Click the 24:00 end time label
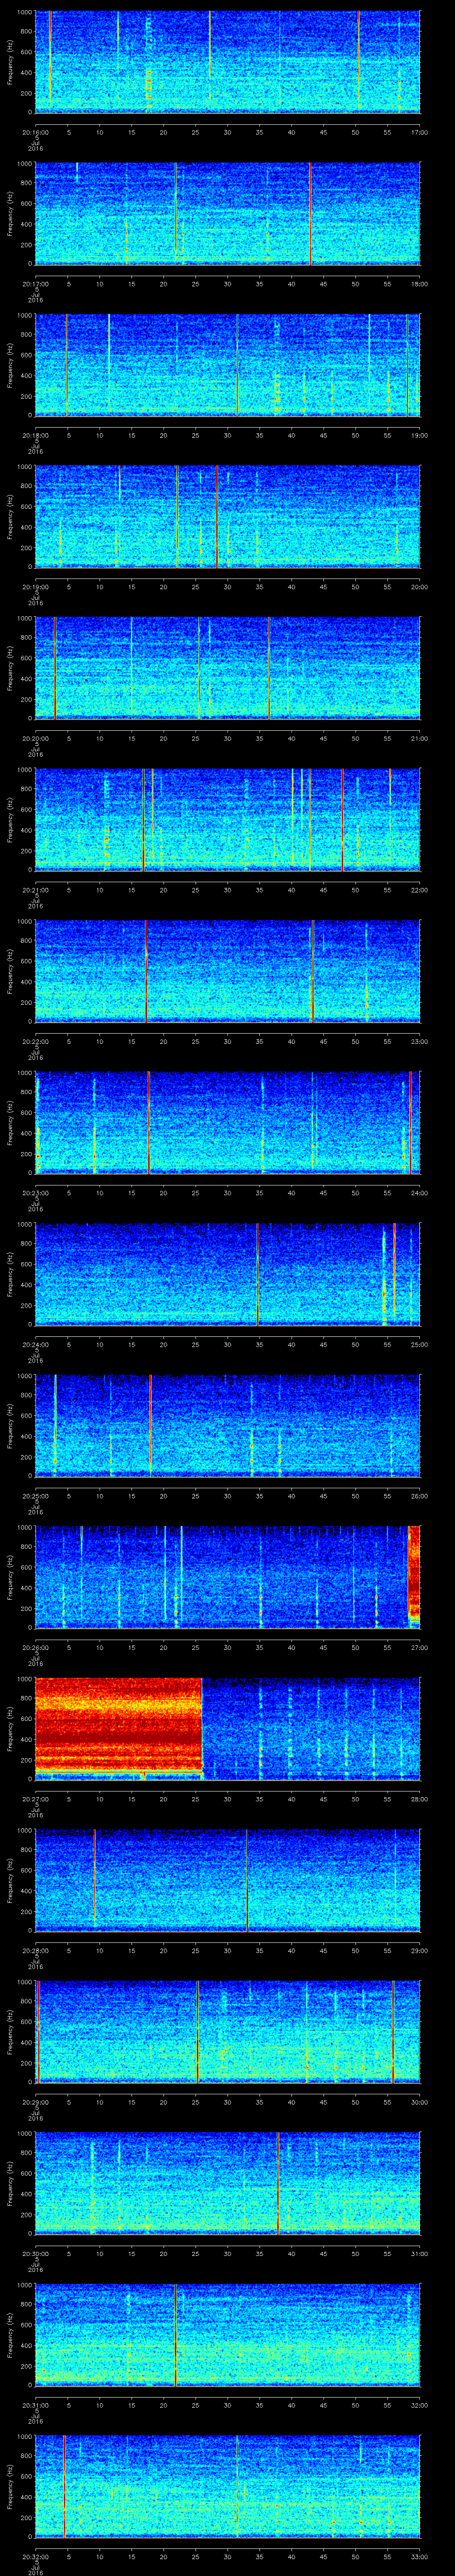The width and height of the screenshot is (455, 2576). click(419, 1193)
